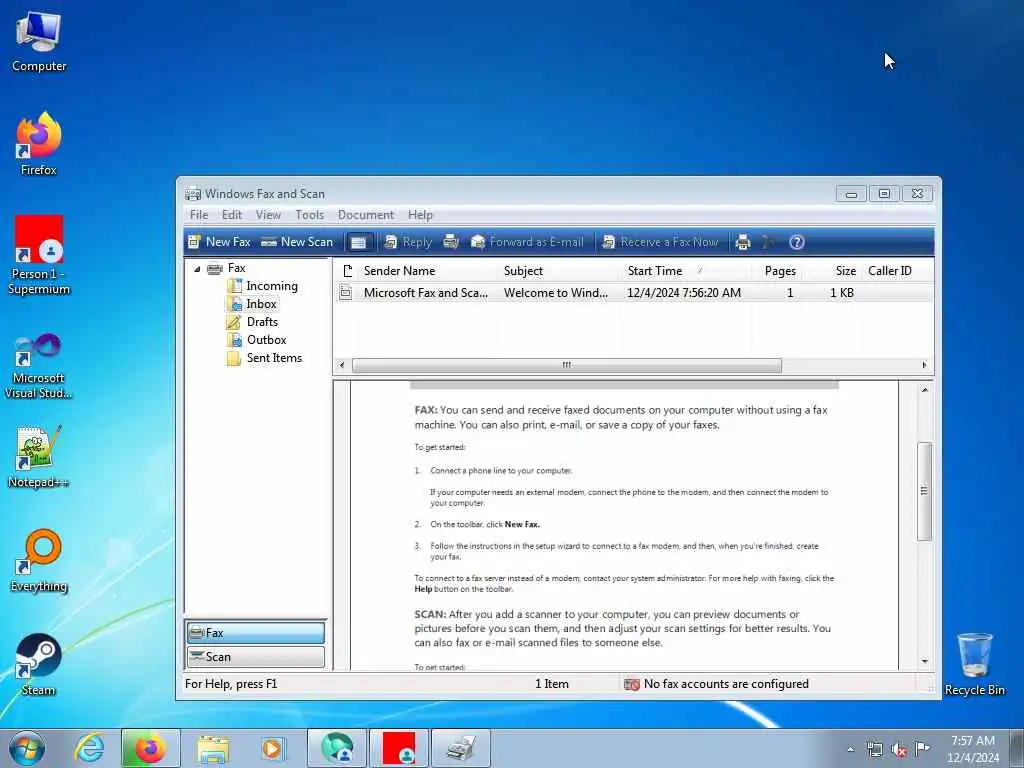Open the Help menu

tap(420, 215)
